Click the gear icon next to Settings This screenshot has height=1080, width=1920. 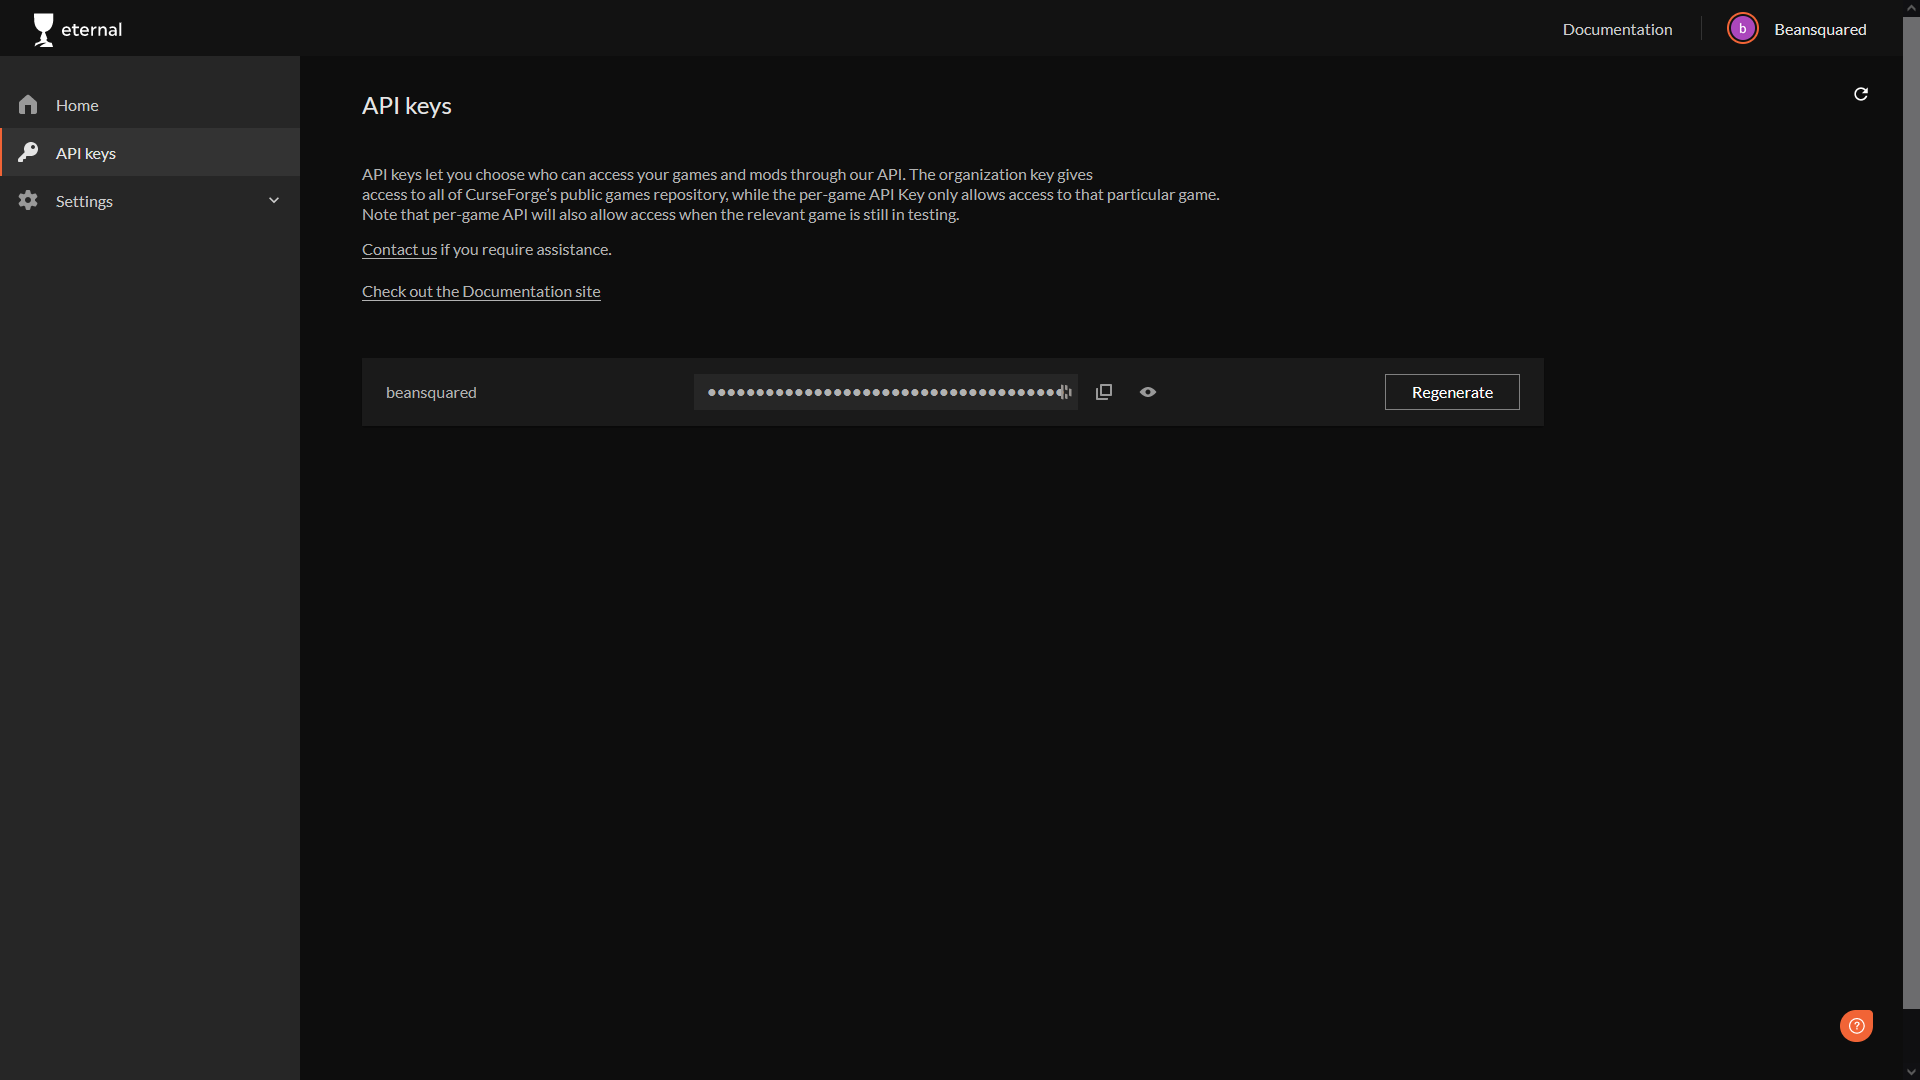coord(28,200)
